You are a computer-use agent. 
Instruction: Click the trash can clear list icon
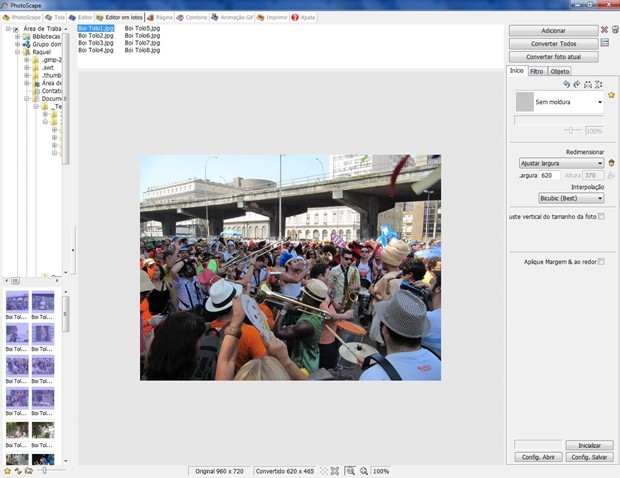pyautogui.click(x=614, y=30)
